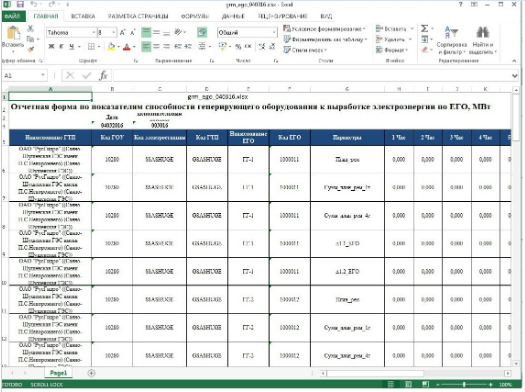Switch to ВСТАВКА tab
525x392 pixels.
83,16
